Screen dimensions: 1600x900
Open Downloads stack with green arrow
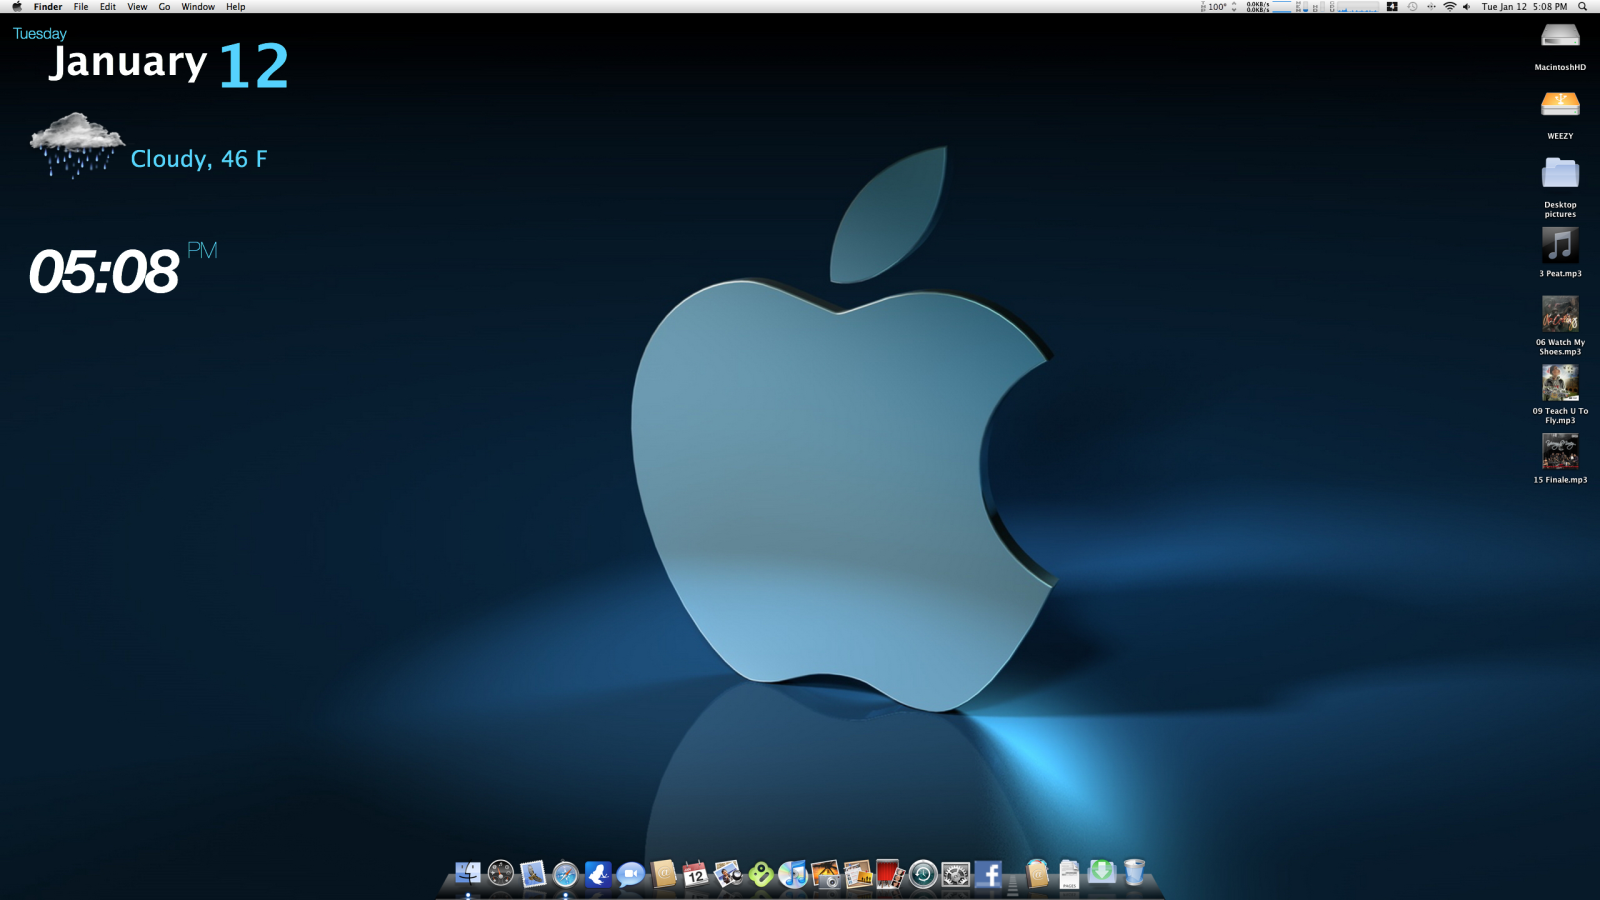point(1102,873)
